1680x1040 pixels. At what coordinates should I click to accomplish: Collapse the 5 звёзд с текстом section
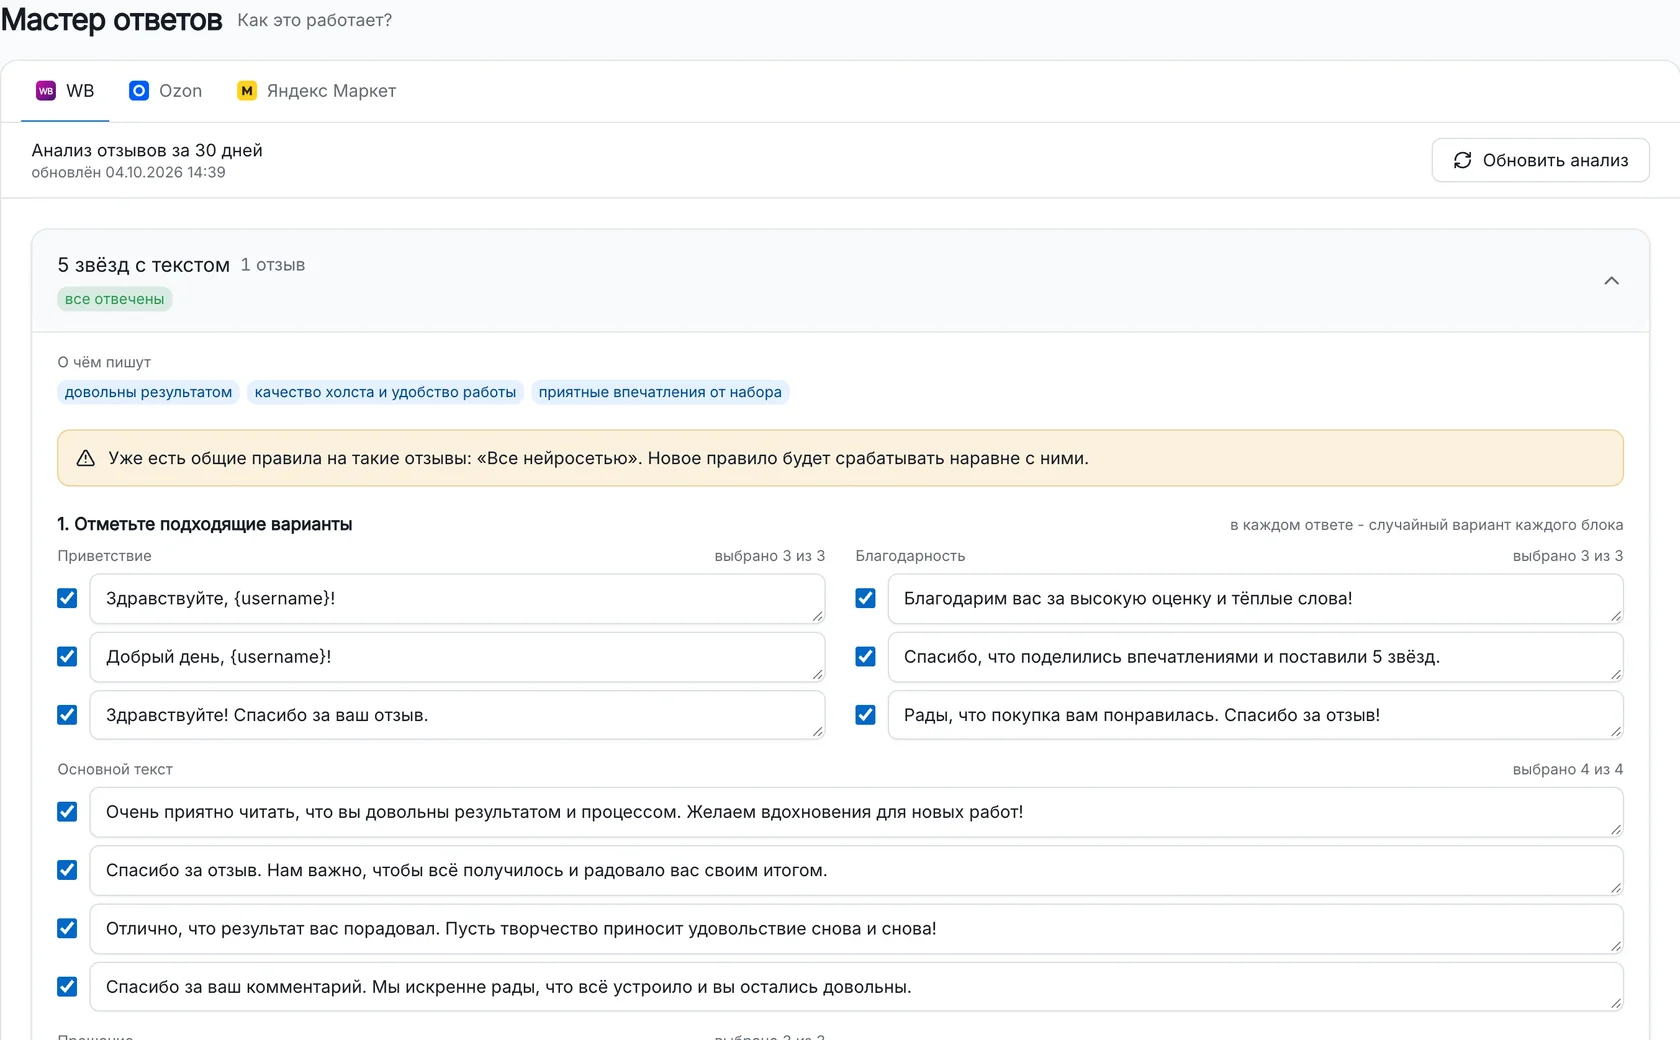[x=1611, y=281]
